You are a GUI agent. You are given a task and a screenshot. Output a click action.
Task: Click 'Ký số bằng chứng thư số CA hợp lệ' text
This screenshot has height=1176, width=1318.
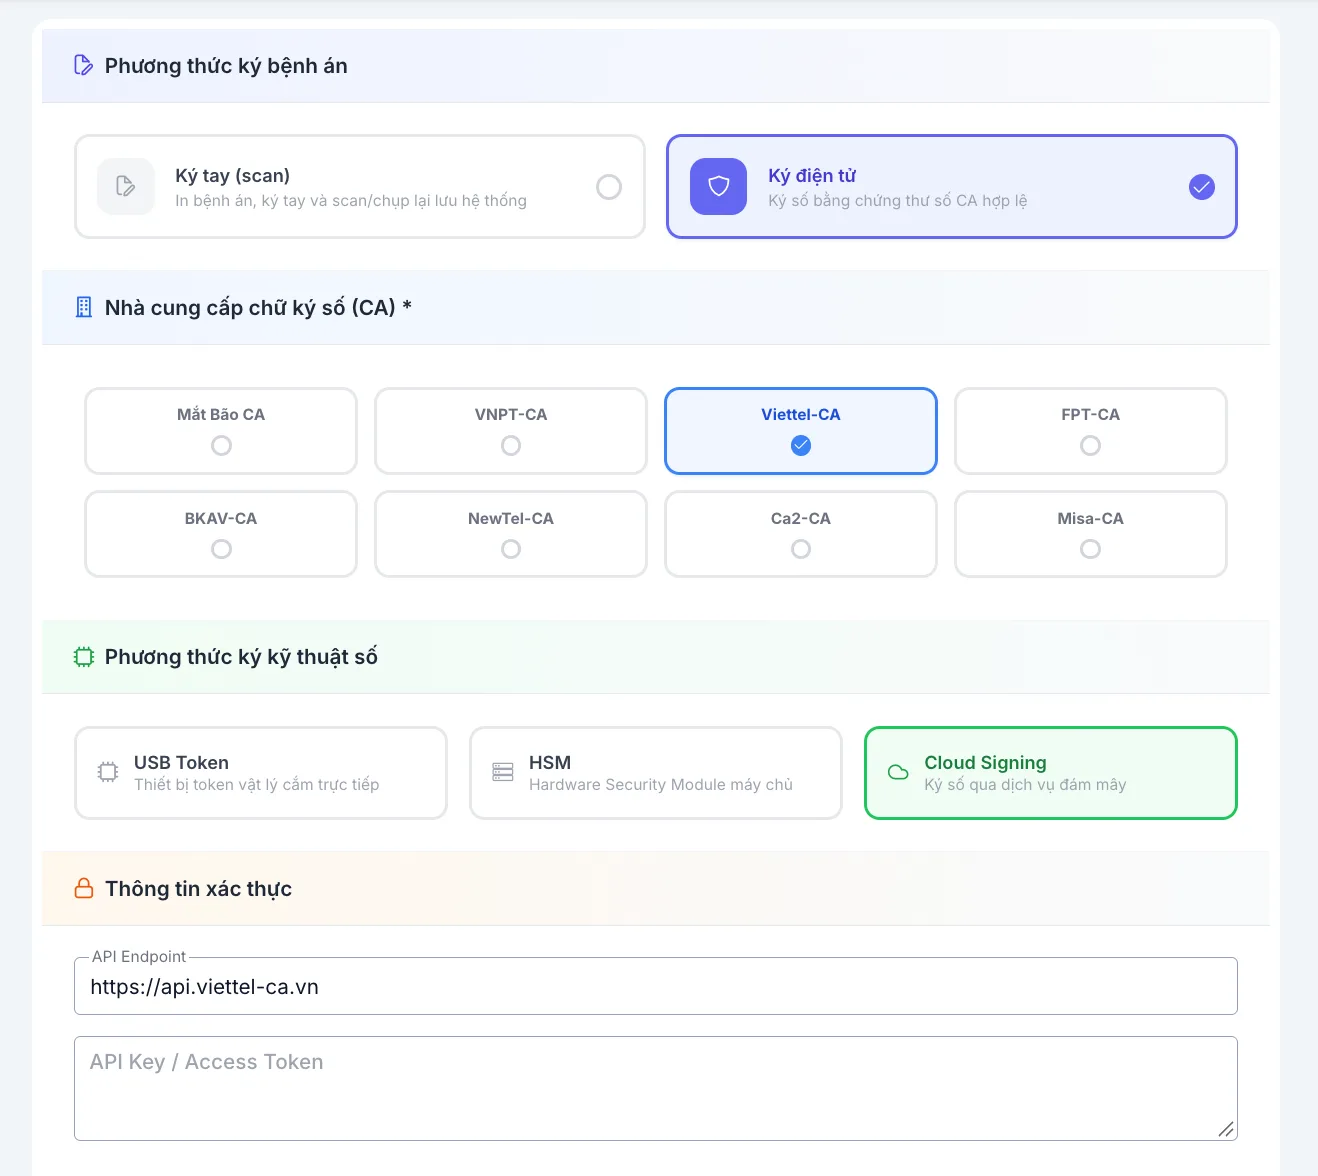pos(898,201)
